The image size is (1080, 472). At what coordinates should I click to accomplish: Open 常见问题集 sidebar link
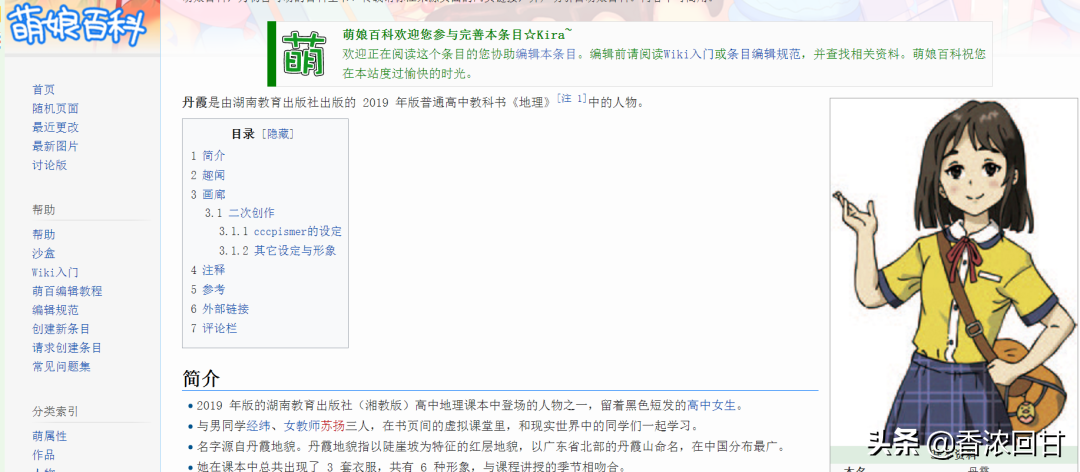[x=61, y=367]
